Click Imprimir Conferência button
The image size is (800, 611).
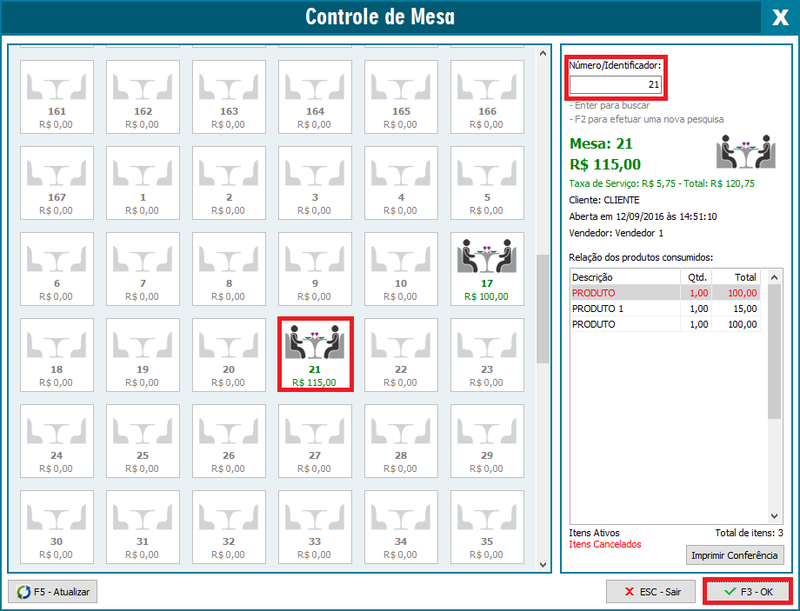click(735, 555)
